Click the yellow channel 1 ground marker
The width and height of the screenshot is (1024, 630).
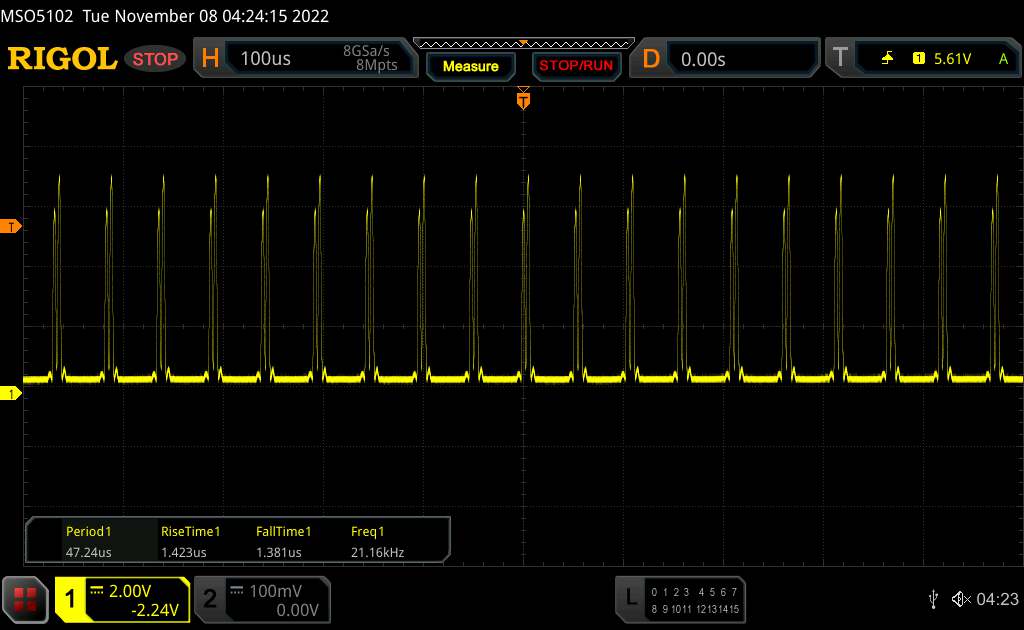click(x=11, y=394)
